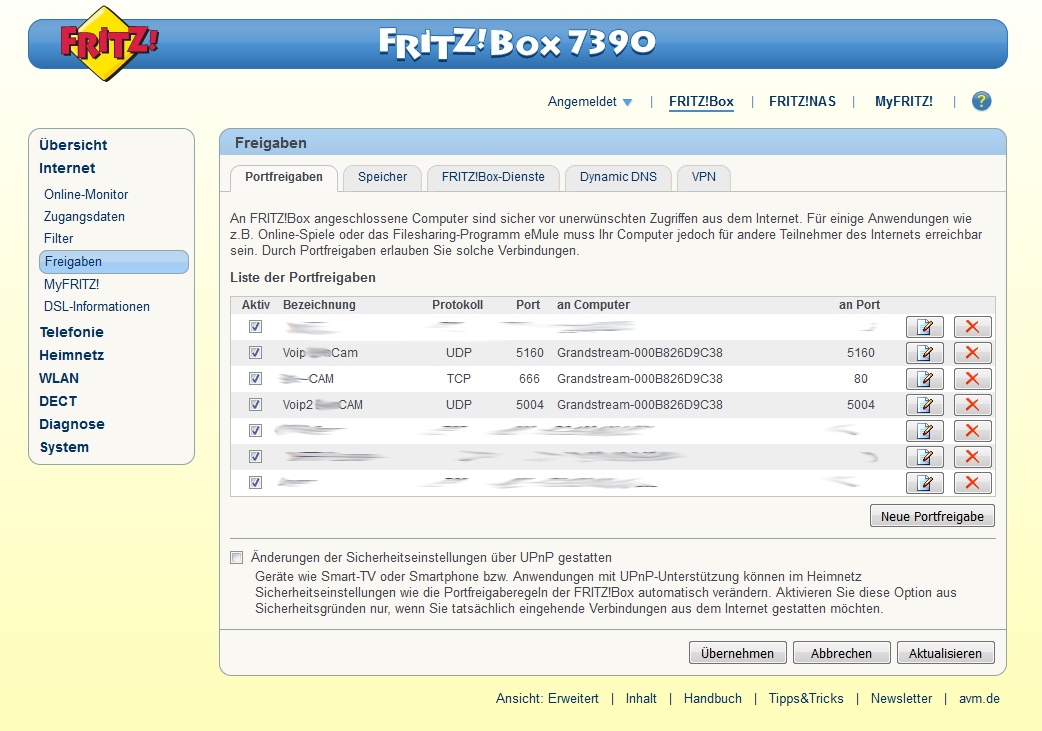
Task: Click the FRITZ! logo
Action: [x=108, y=44]
